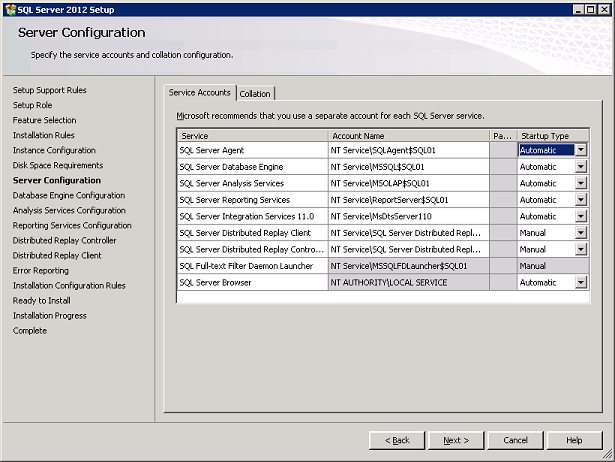Open Startup Type dropdown for SQL Server Analysis Services

pyautogui.click(x=581, y=183)
